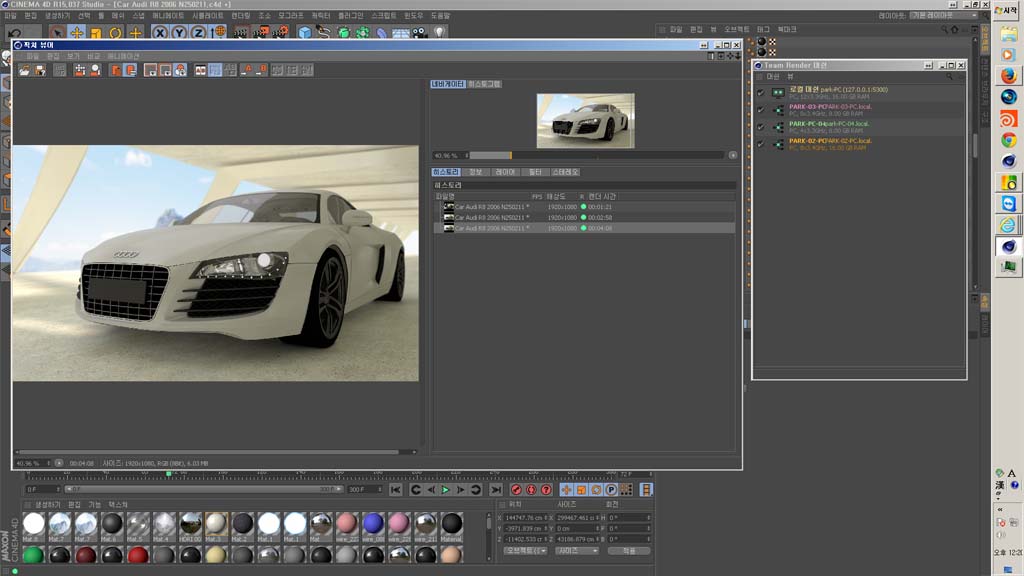Select the Live Selection arrow tool

click(57, 32)
